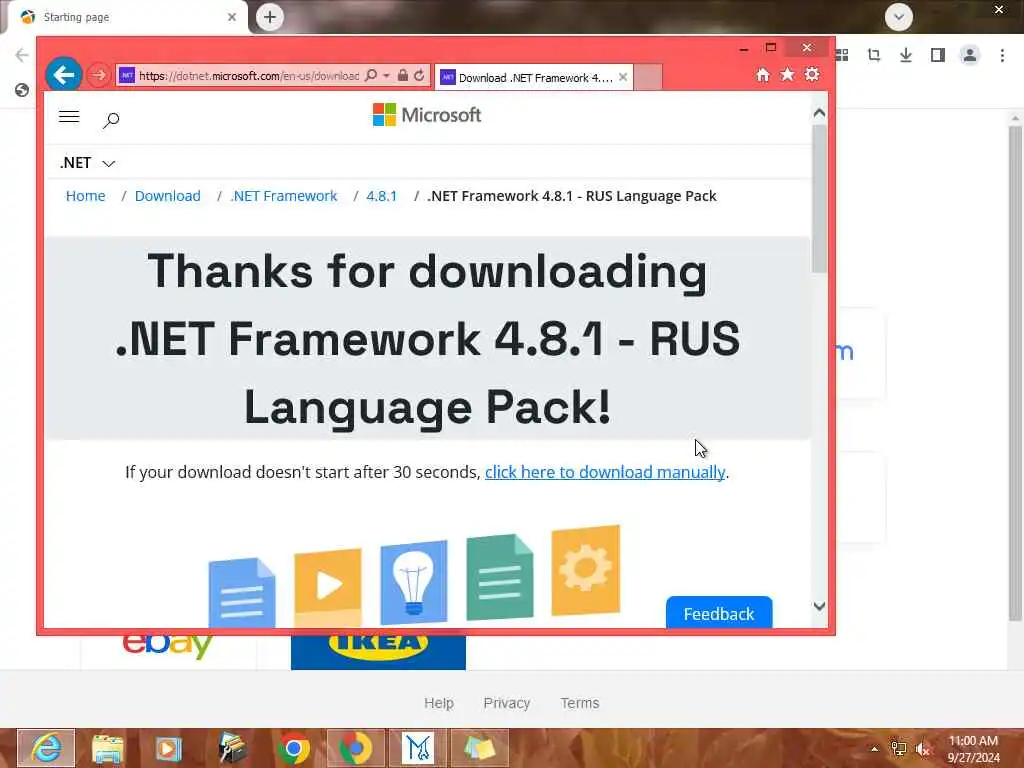
Task: Maximize the Internet Explorer window
Action: (771, 48)
